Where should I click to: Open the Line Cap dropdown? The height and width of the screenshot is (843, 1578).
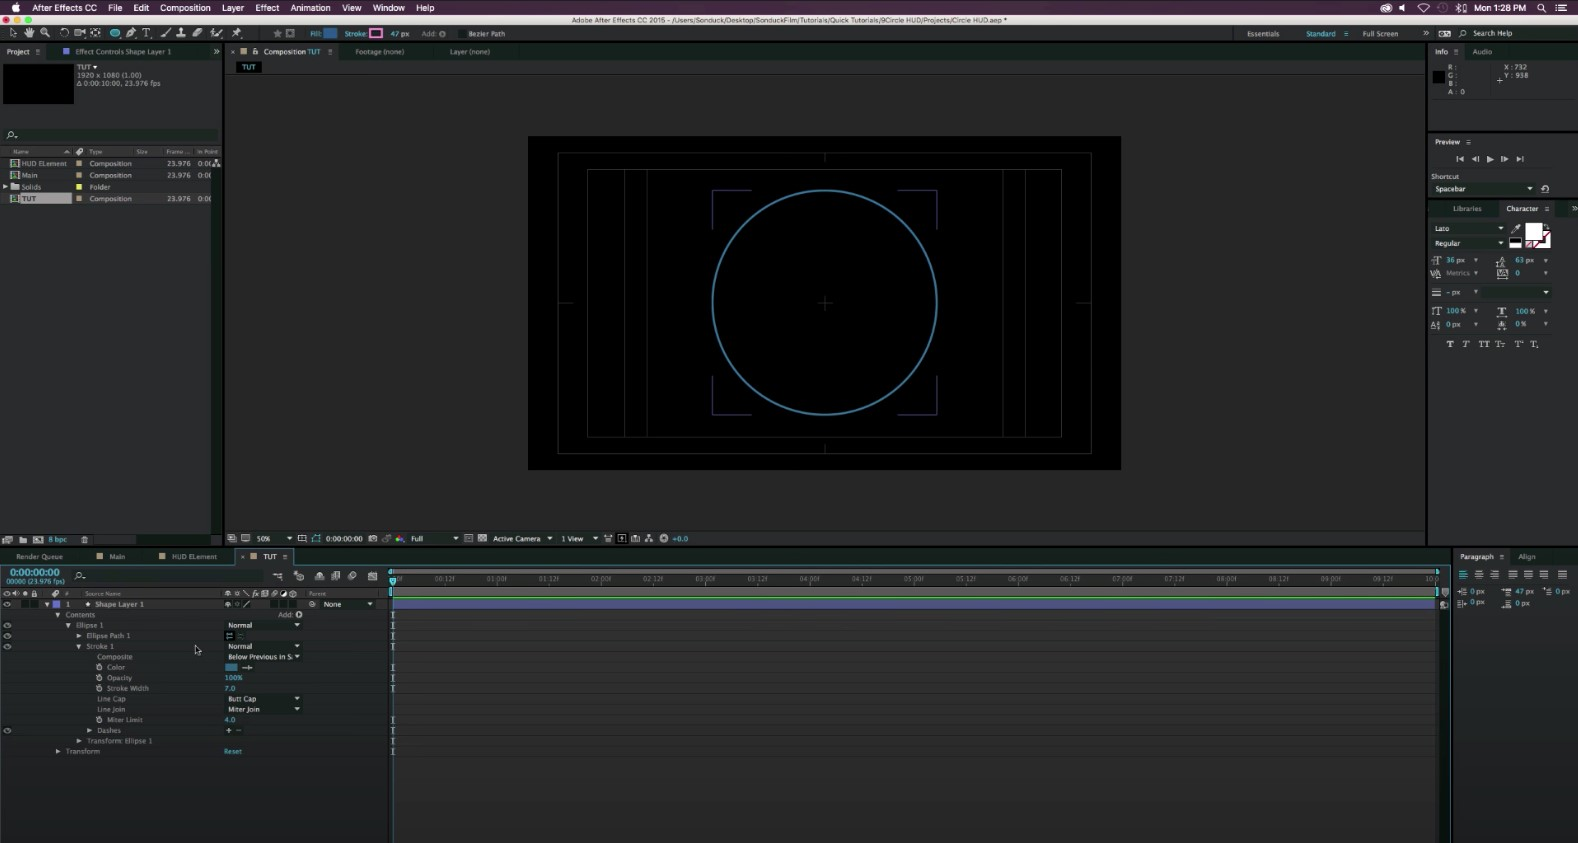pos(263,699)
